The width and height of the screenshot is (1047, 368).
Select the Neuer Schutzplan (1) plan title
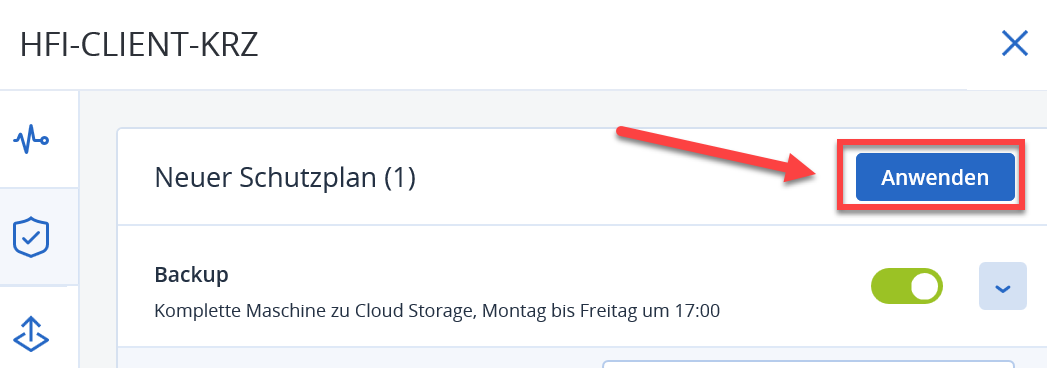(285, 178)
